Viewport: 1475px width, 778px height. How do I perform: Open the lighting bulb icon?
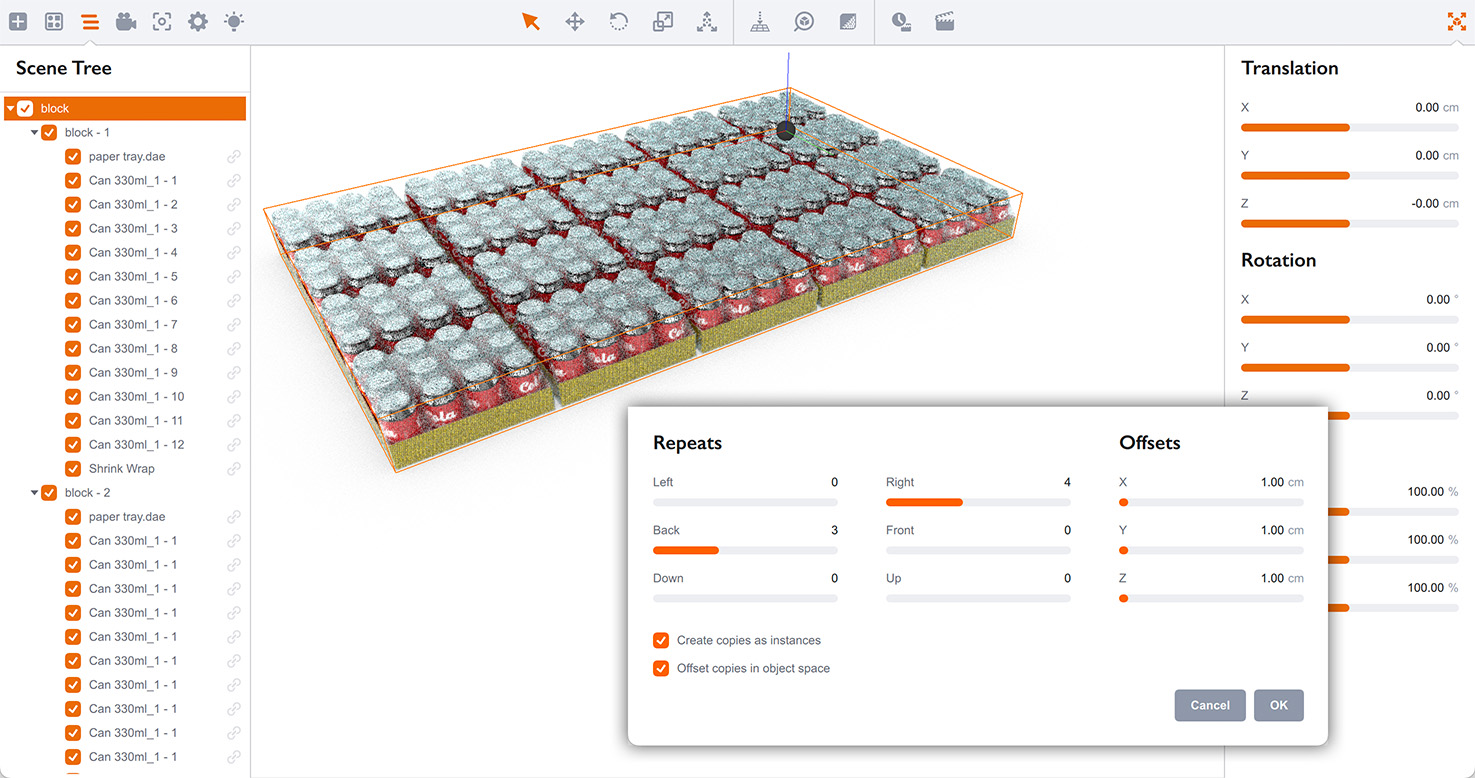234,21
